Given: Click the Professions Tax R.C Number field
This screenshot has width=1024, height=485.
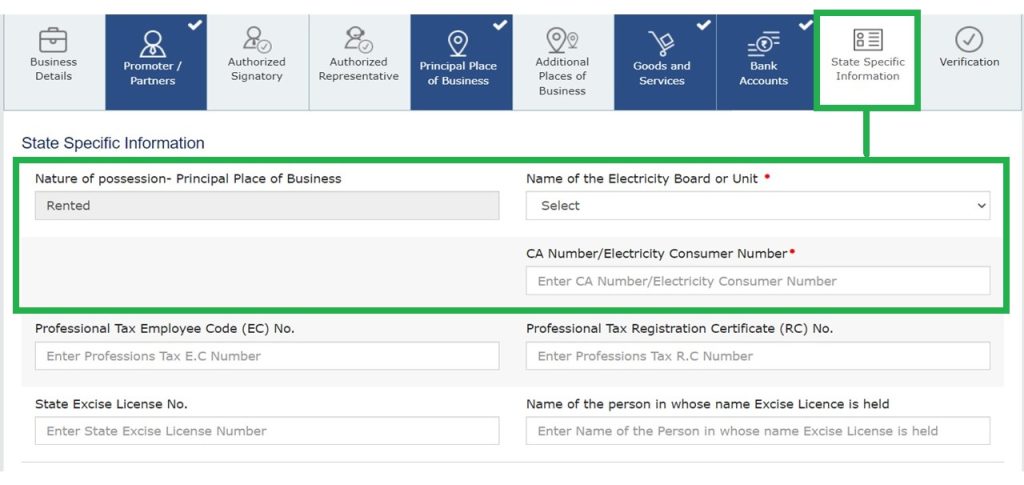Looking at the screenshot, I should coord(758,356).
